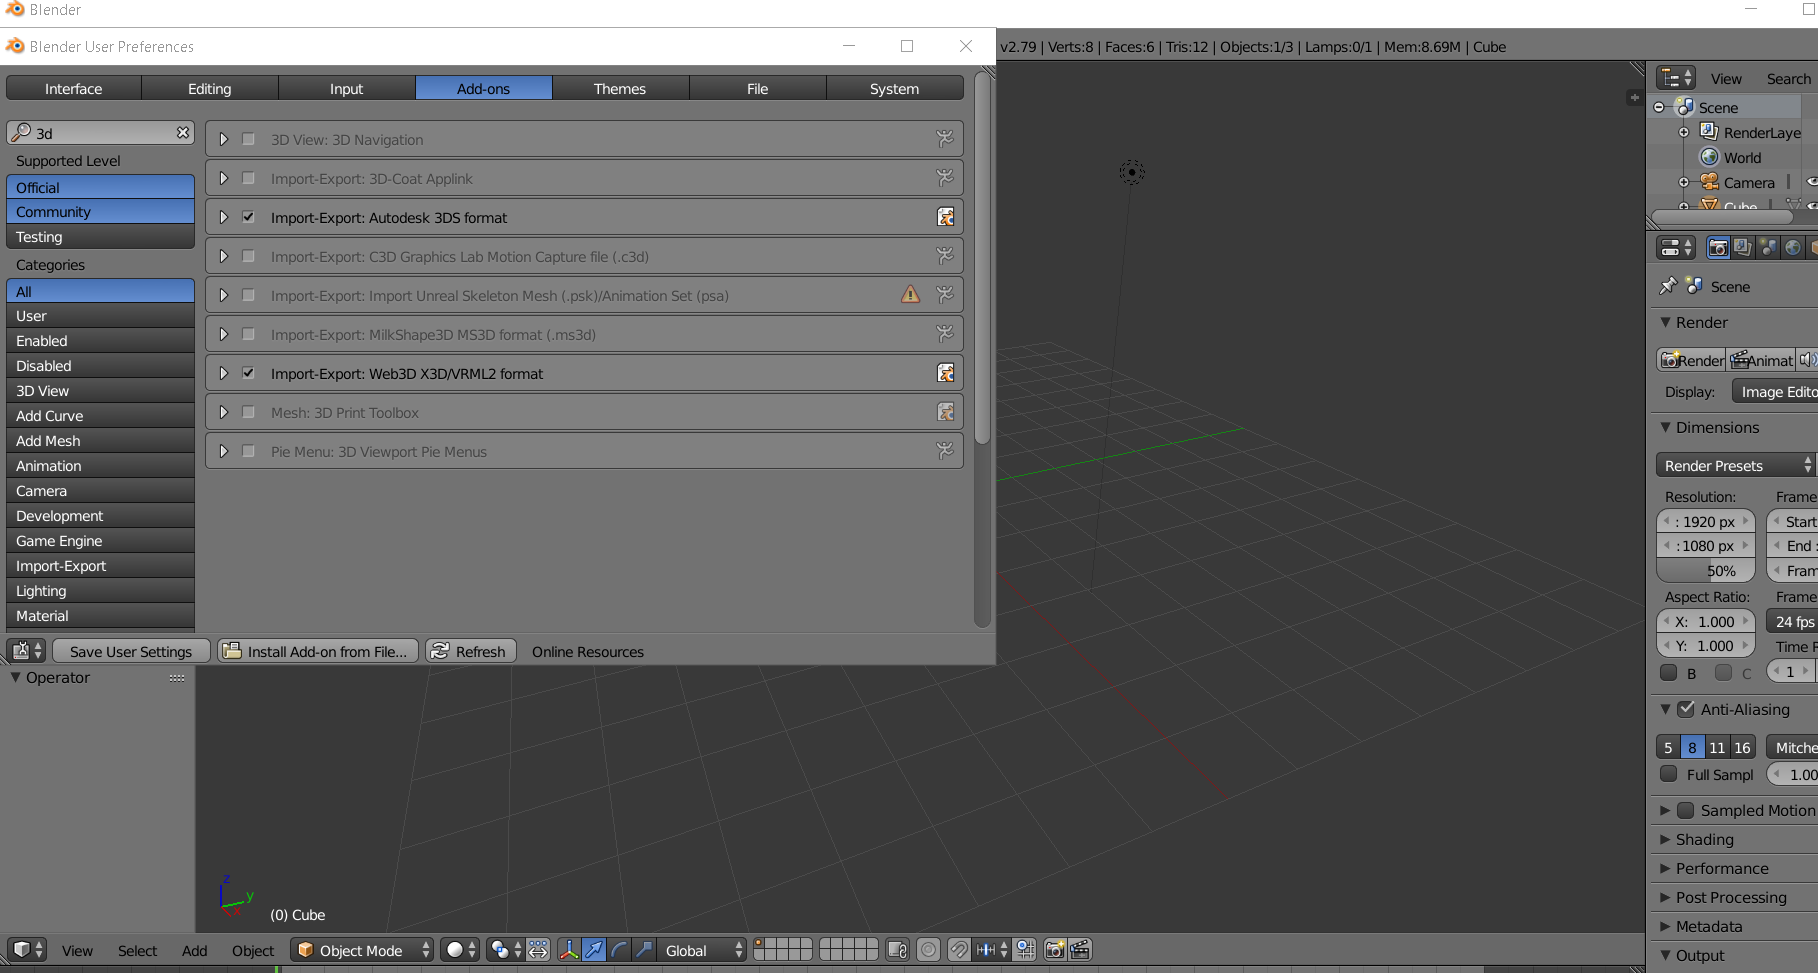Click the Aspect Ratio X value slider

pyautogui.click(x=1706, y=621)
